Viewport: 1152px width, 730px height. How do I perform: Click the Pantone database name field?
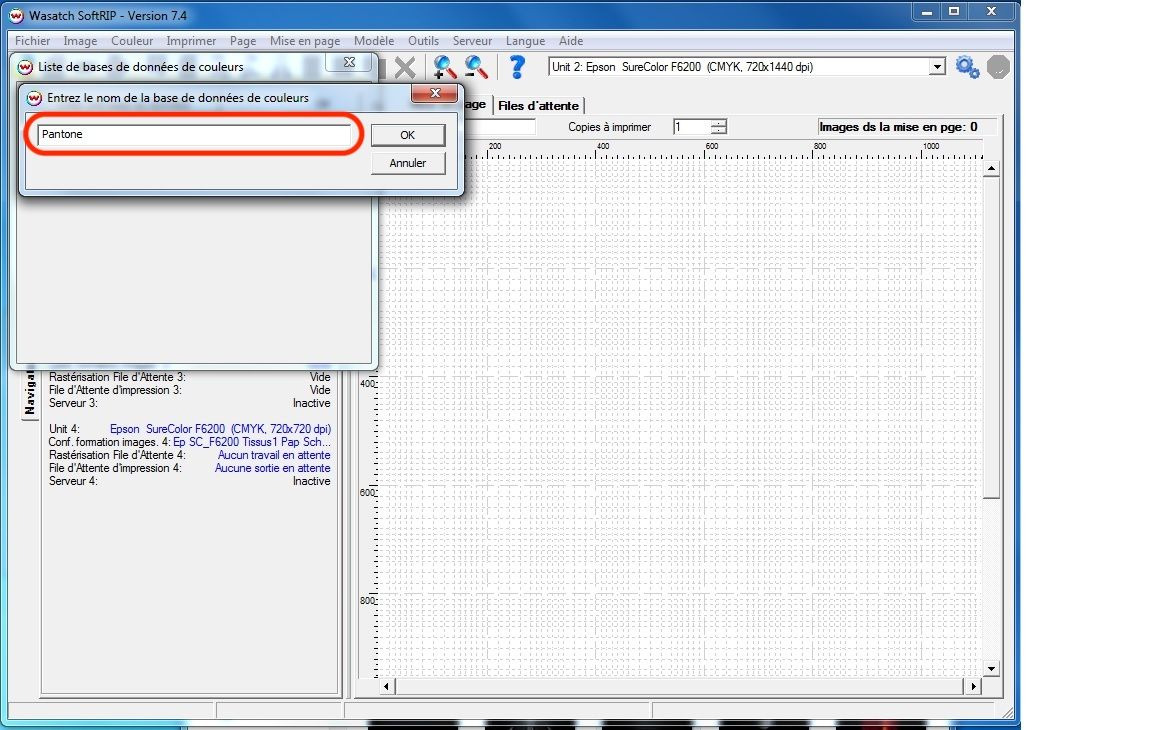tap(194, 134)
